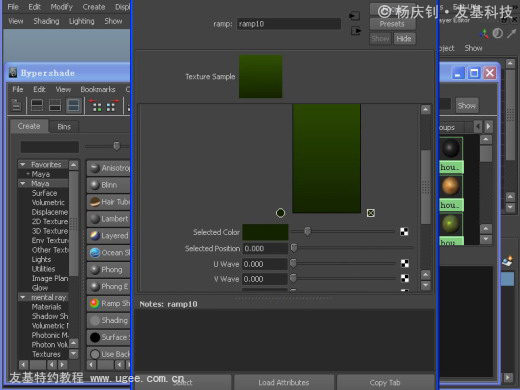The width and height of the screenshot is (520, 390).
Task: Collapse the Favorites tree category
Action: click(x=23, y=164)
